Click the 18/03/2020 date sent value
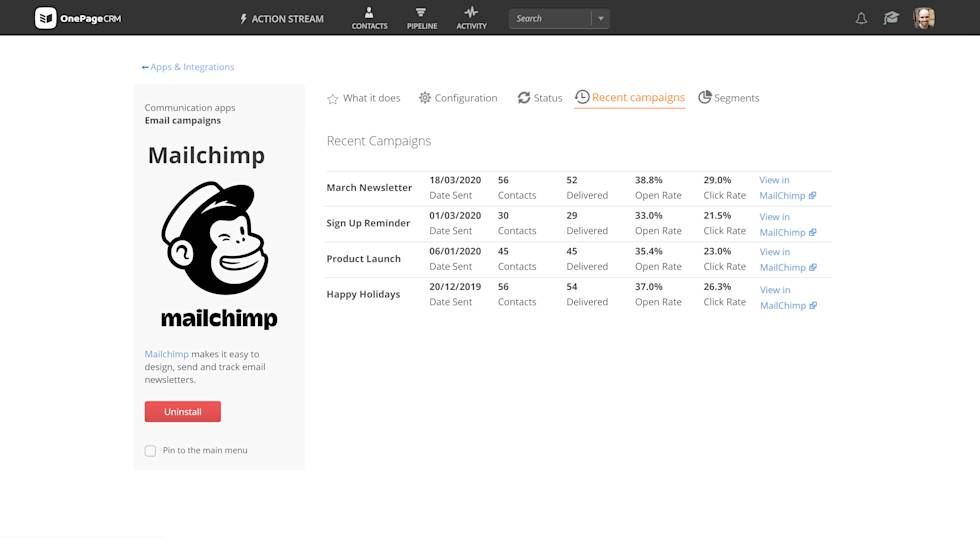980x551 pixels. [x=455, y=180]
